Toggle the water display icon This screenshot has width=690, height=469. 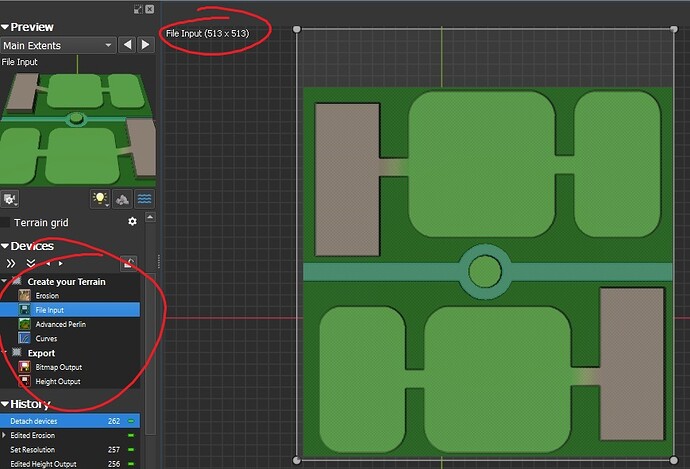(x=144, y=199)
